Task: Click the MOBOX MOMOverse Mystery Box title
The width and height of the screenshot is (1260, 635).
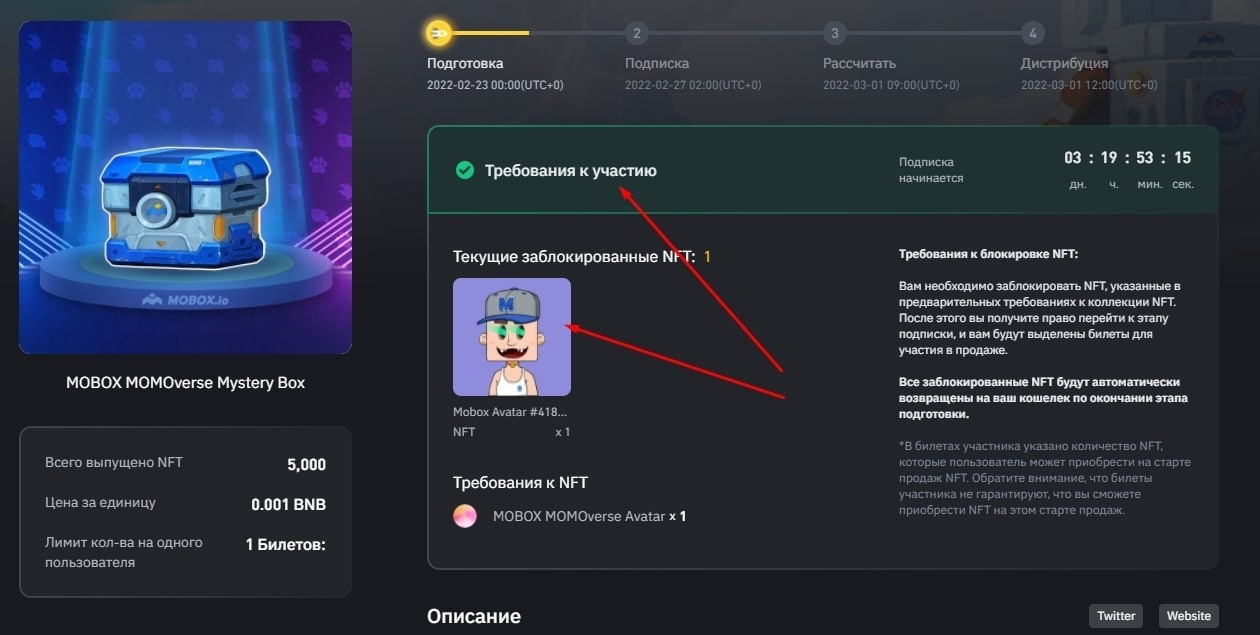Action: [186, 382]
